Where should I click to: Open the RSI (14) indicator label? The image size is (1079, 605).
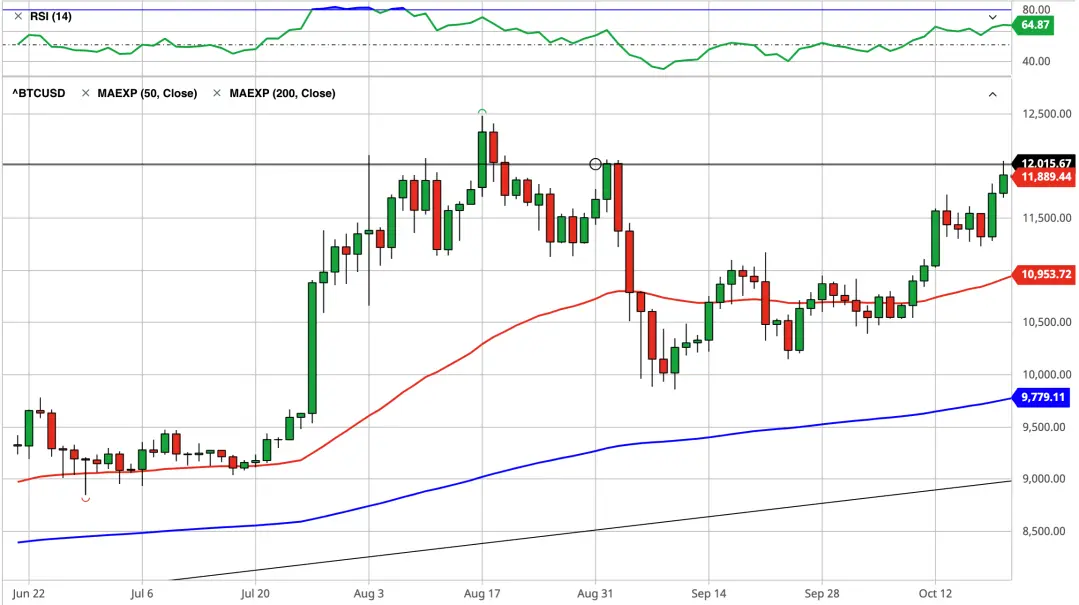[51, 16]
